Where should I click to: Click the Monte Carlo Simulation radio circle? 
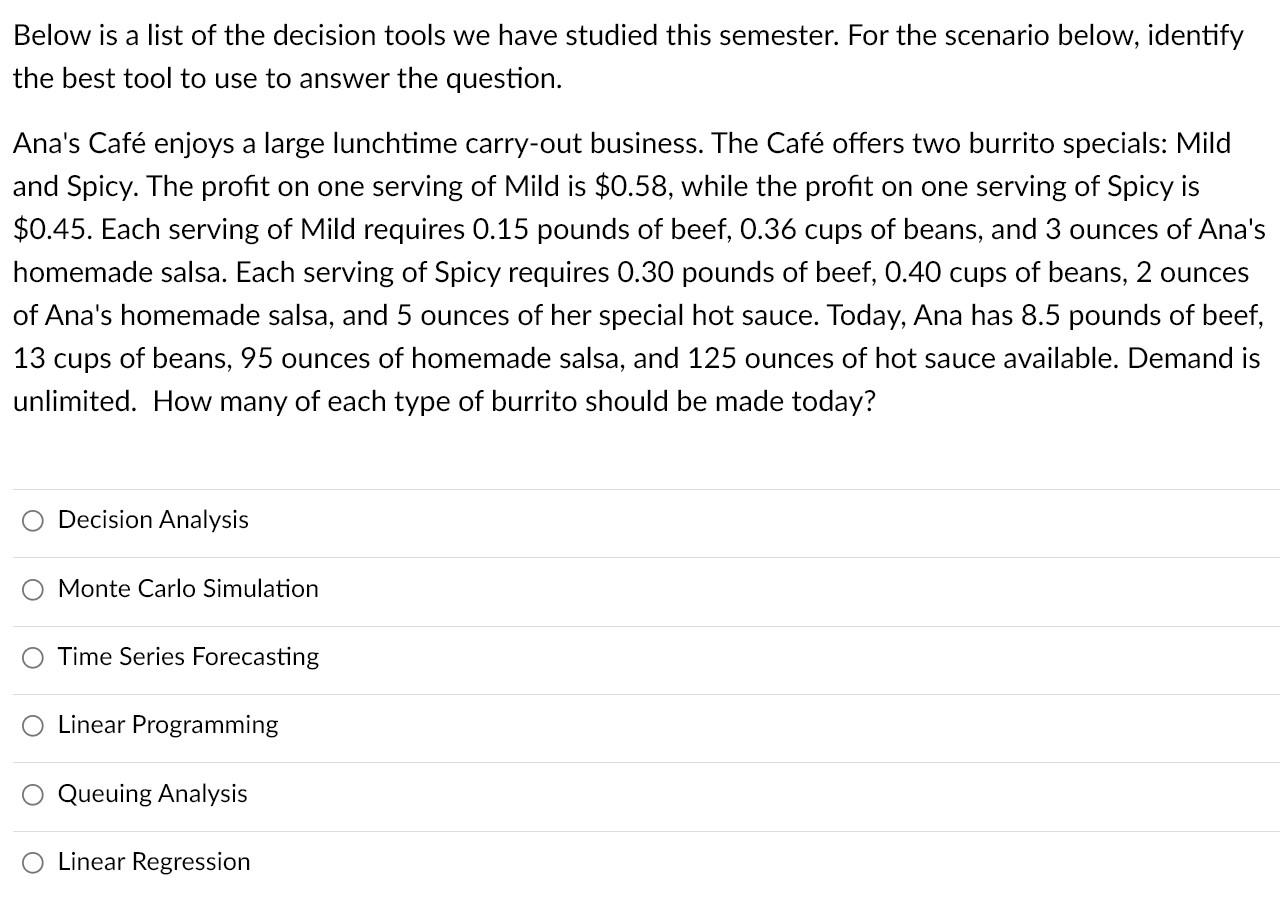click(32, 590)
